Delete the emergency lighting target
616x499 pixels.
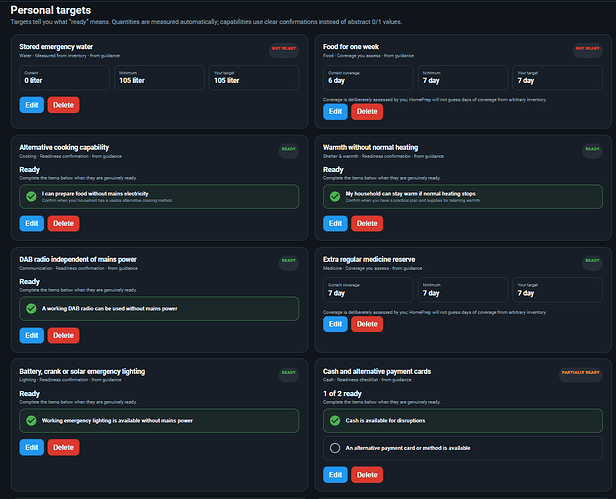tap(63, 447)
